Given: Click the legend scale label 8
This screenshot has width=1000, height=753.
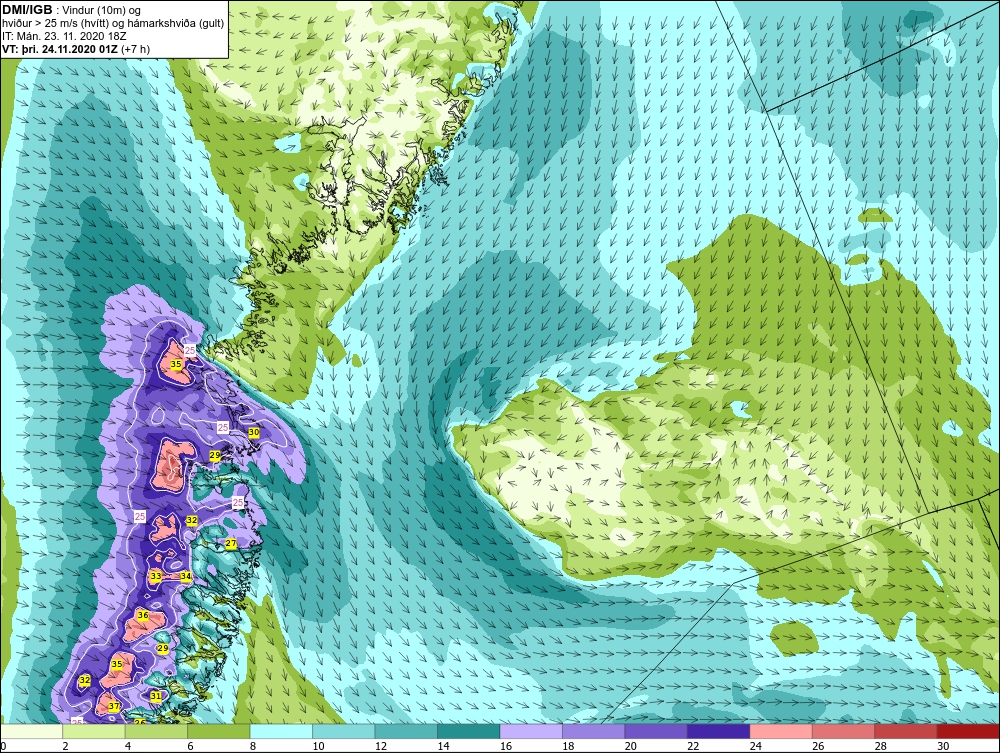Looking at the screenshot, I should tap(253, 746).
